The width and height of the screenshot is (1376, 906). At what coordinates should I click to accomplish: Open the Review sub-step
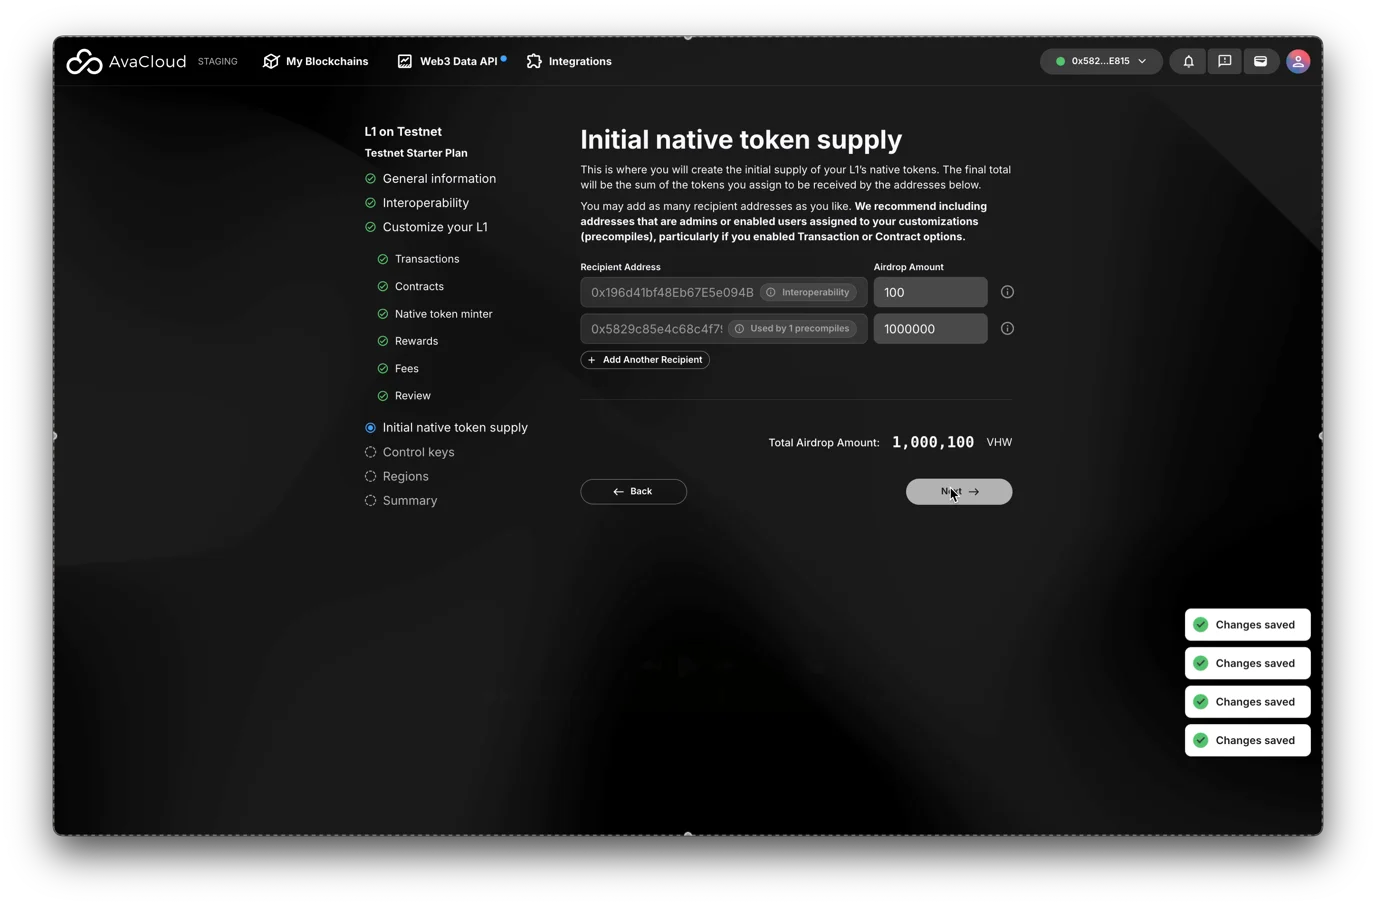pyautogui.click(x=412, y=396)
